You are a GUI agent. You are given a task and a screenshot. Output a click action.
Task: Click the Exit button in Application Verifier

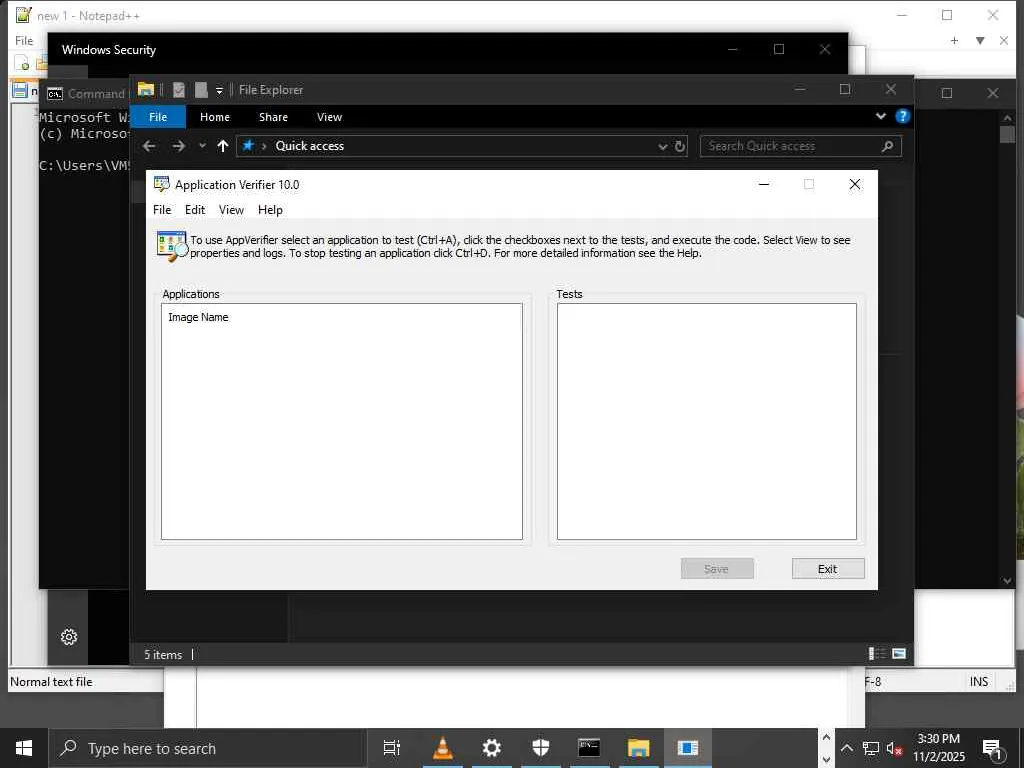[x=828, y=569]
